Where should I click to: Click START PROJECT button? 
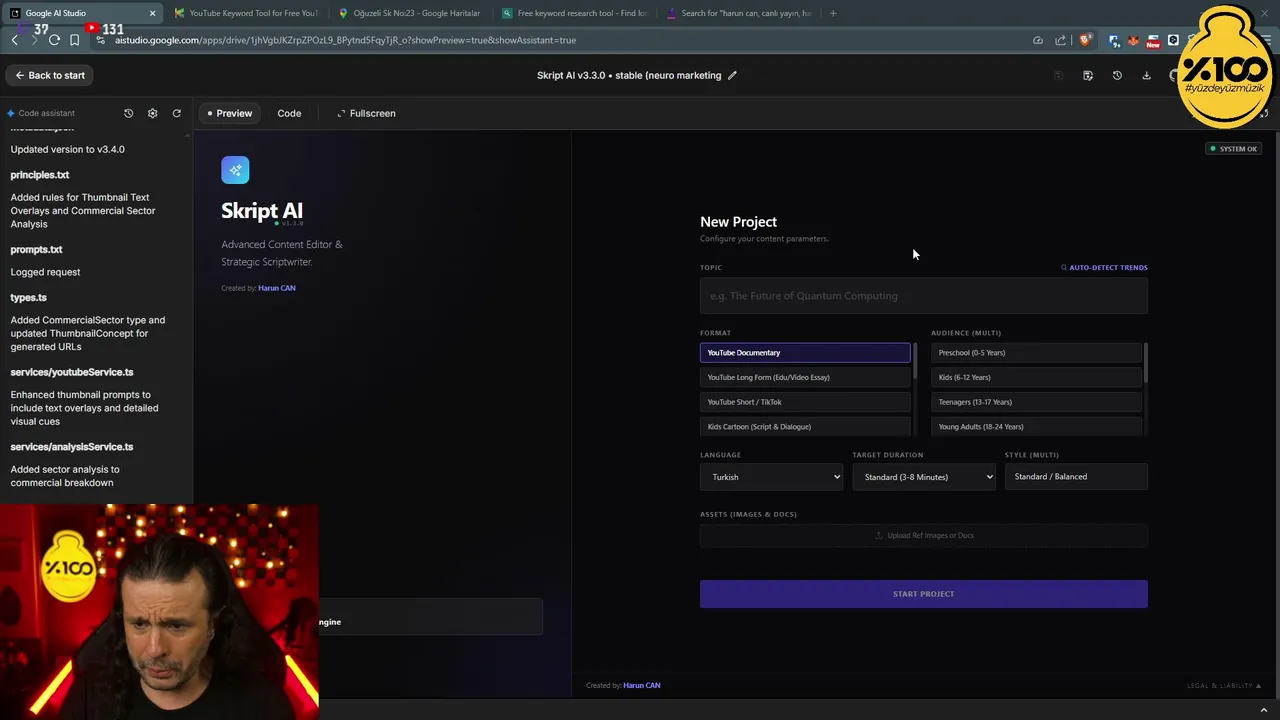coord(924,594)
